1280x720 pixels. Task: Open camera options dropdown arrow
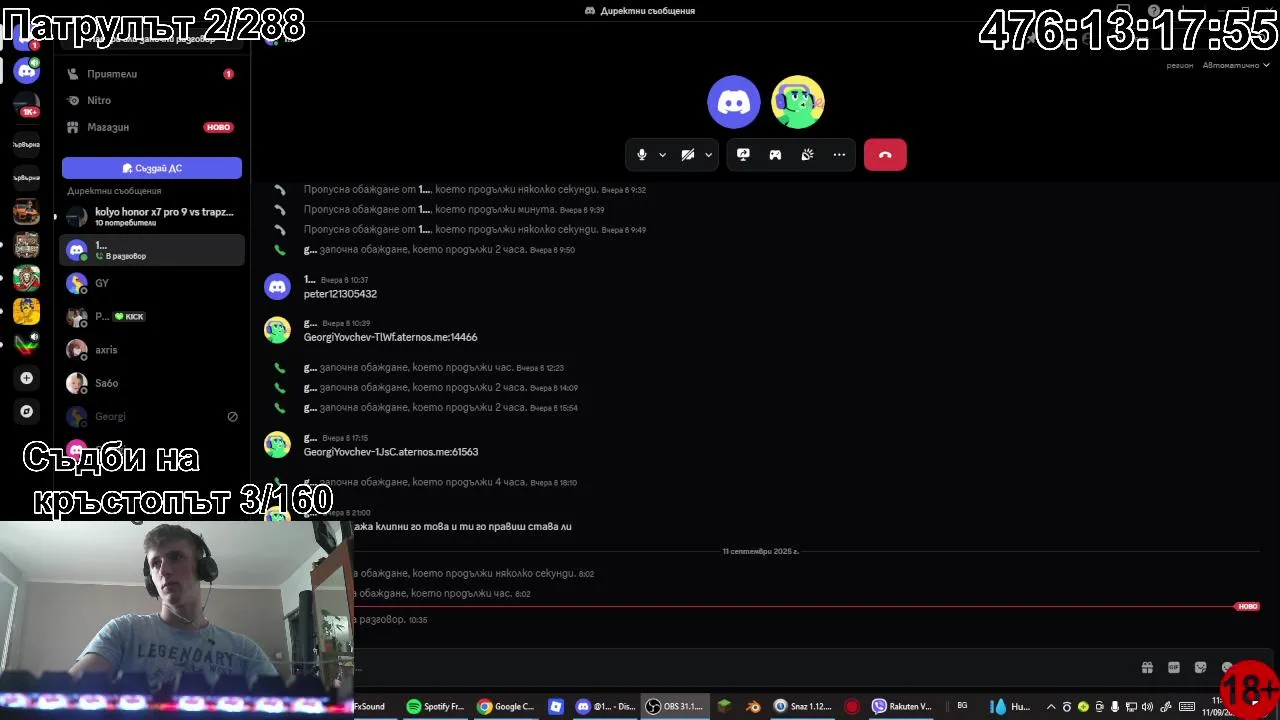708,155
